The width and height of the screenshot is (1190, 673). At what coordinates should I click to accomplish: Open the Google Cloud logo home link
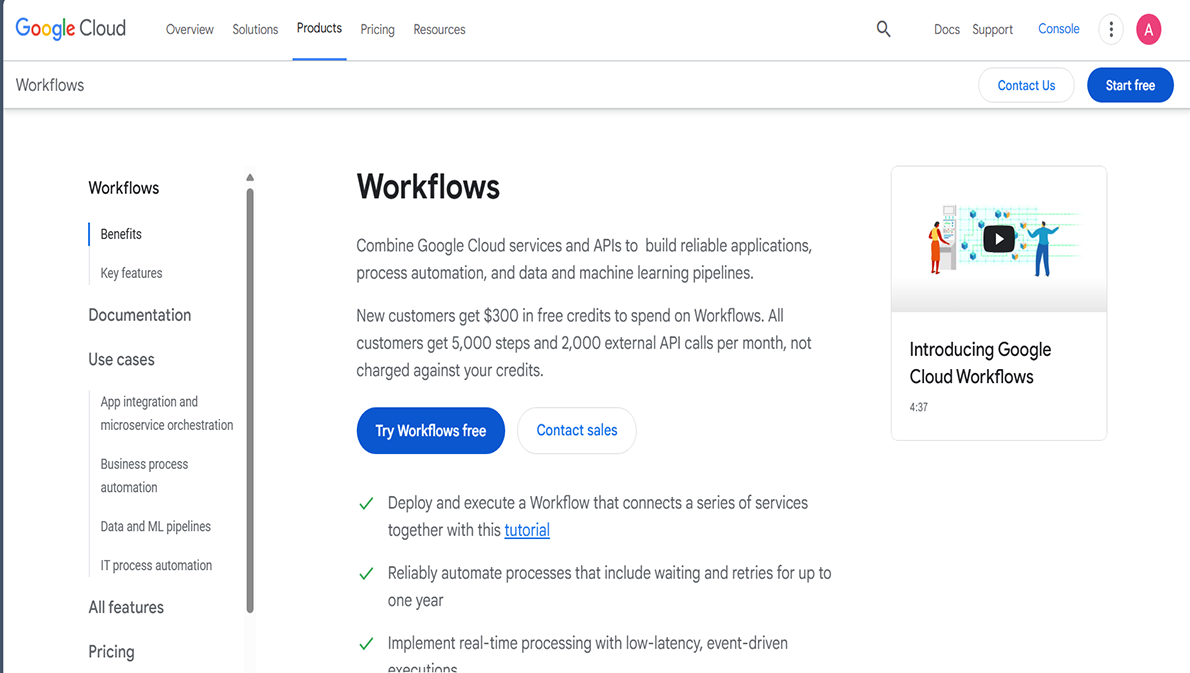pyautogui.click(x=71, y=29)
